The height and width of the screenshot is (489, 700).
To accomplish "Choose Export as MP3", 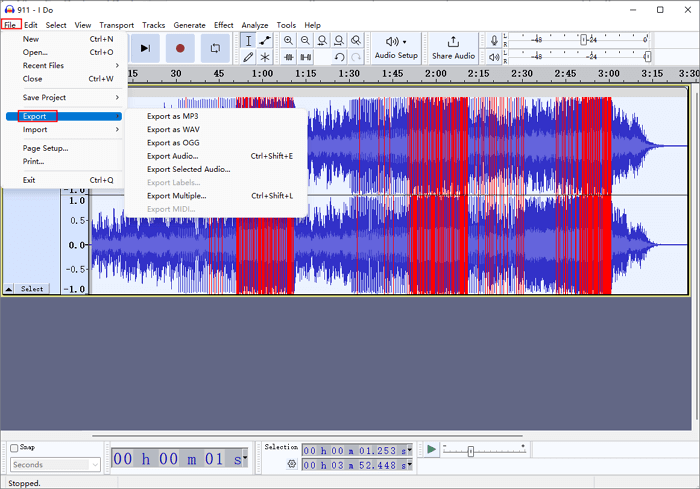I will coord(172,116).
